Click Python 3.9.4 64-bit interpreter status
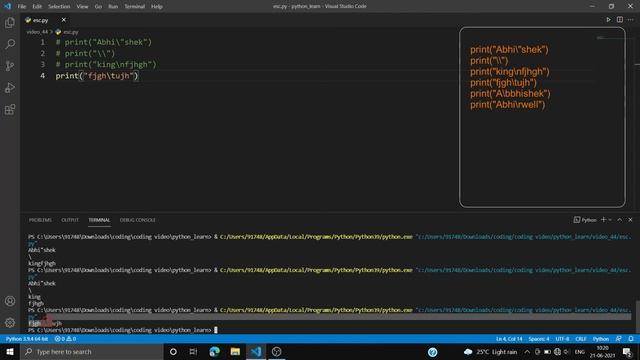The width and height of the screenshot is (640, 360). point(27,339)
